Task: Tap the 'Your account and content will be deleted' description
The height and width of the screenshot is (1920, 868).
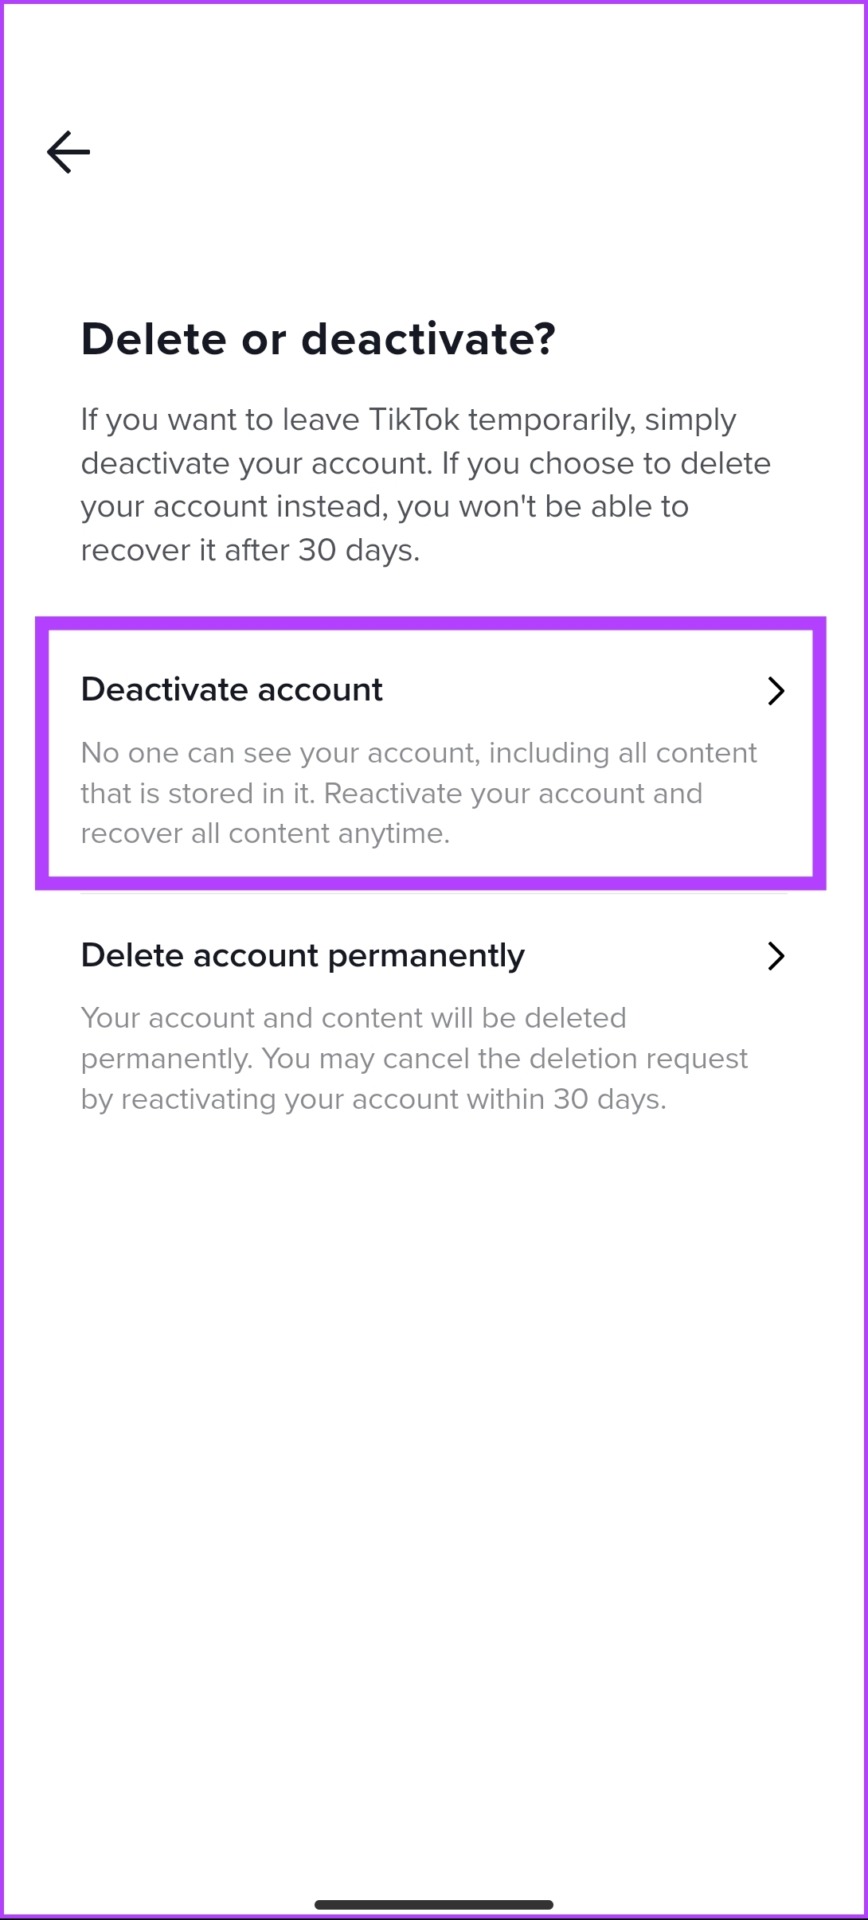Action: pyautogui.click(x=414, y=1058)
